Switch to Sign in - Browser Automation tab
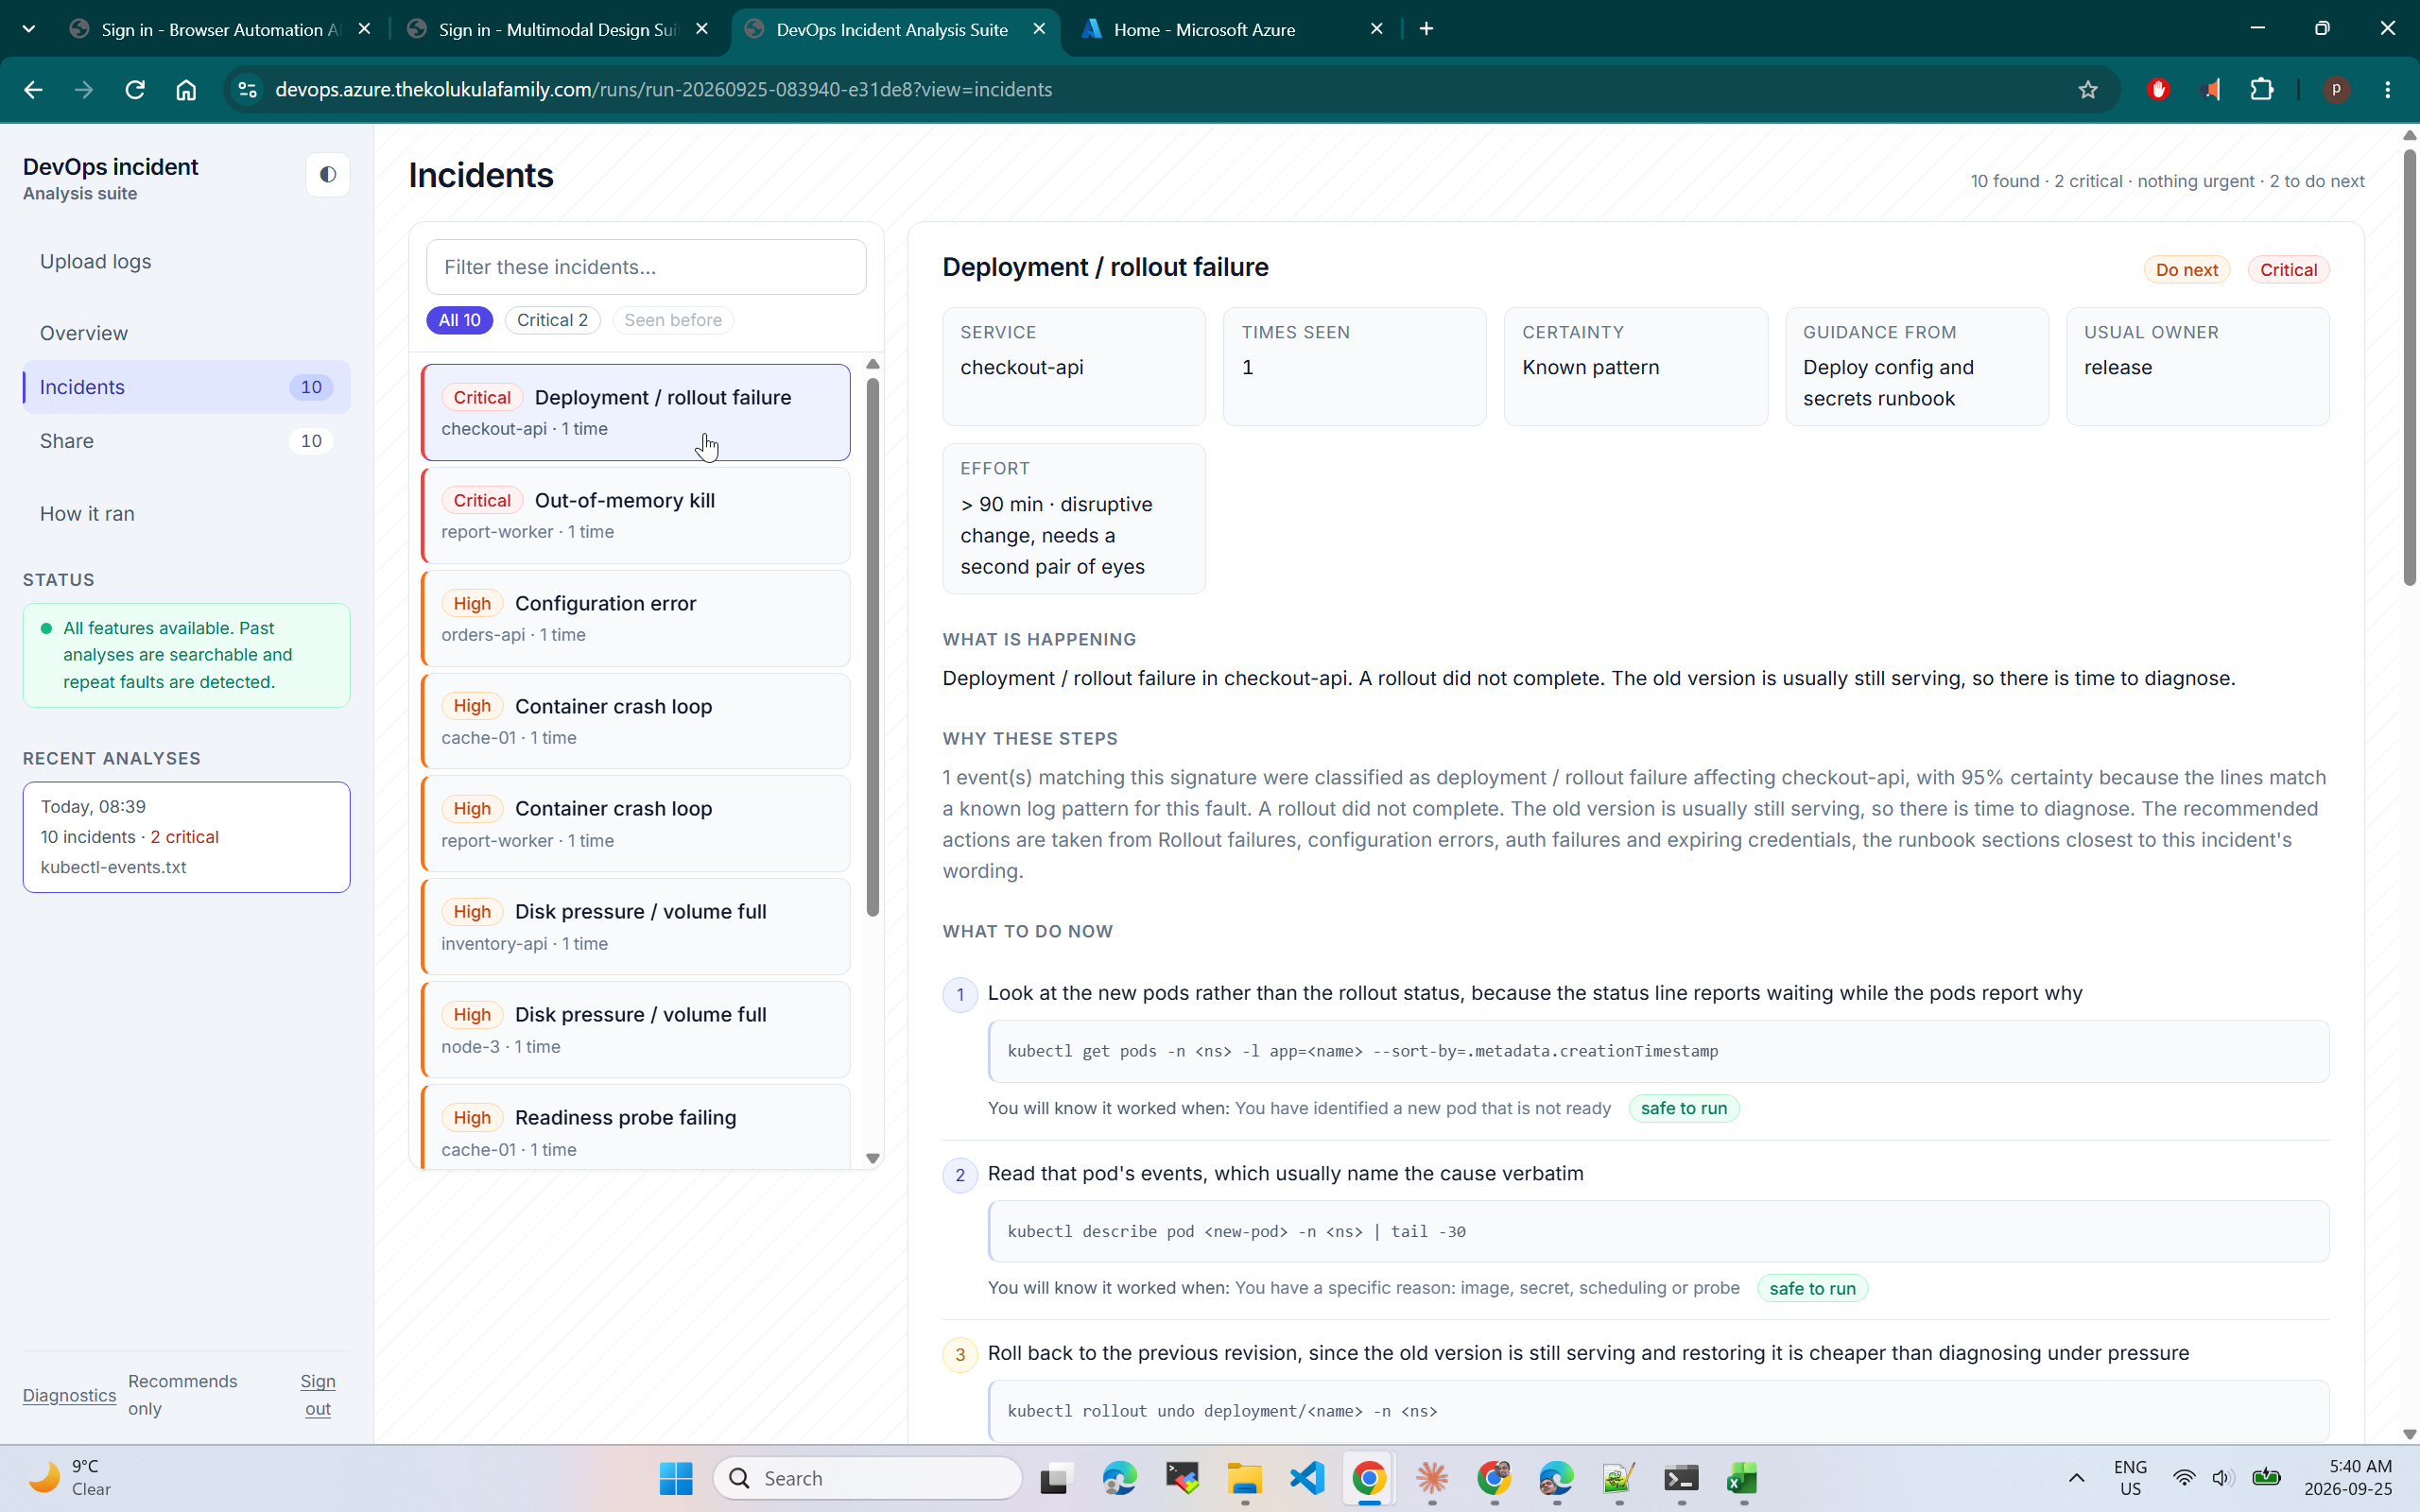 tap(222, 29)
